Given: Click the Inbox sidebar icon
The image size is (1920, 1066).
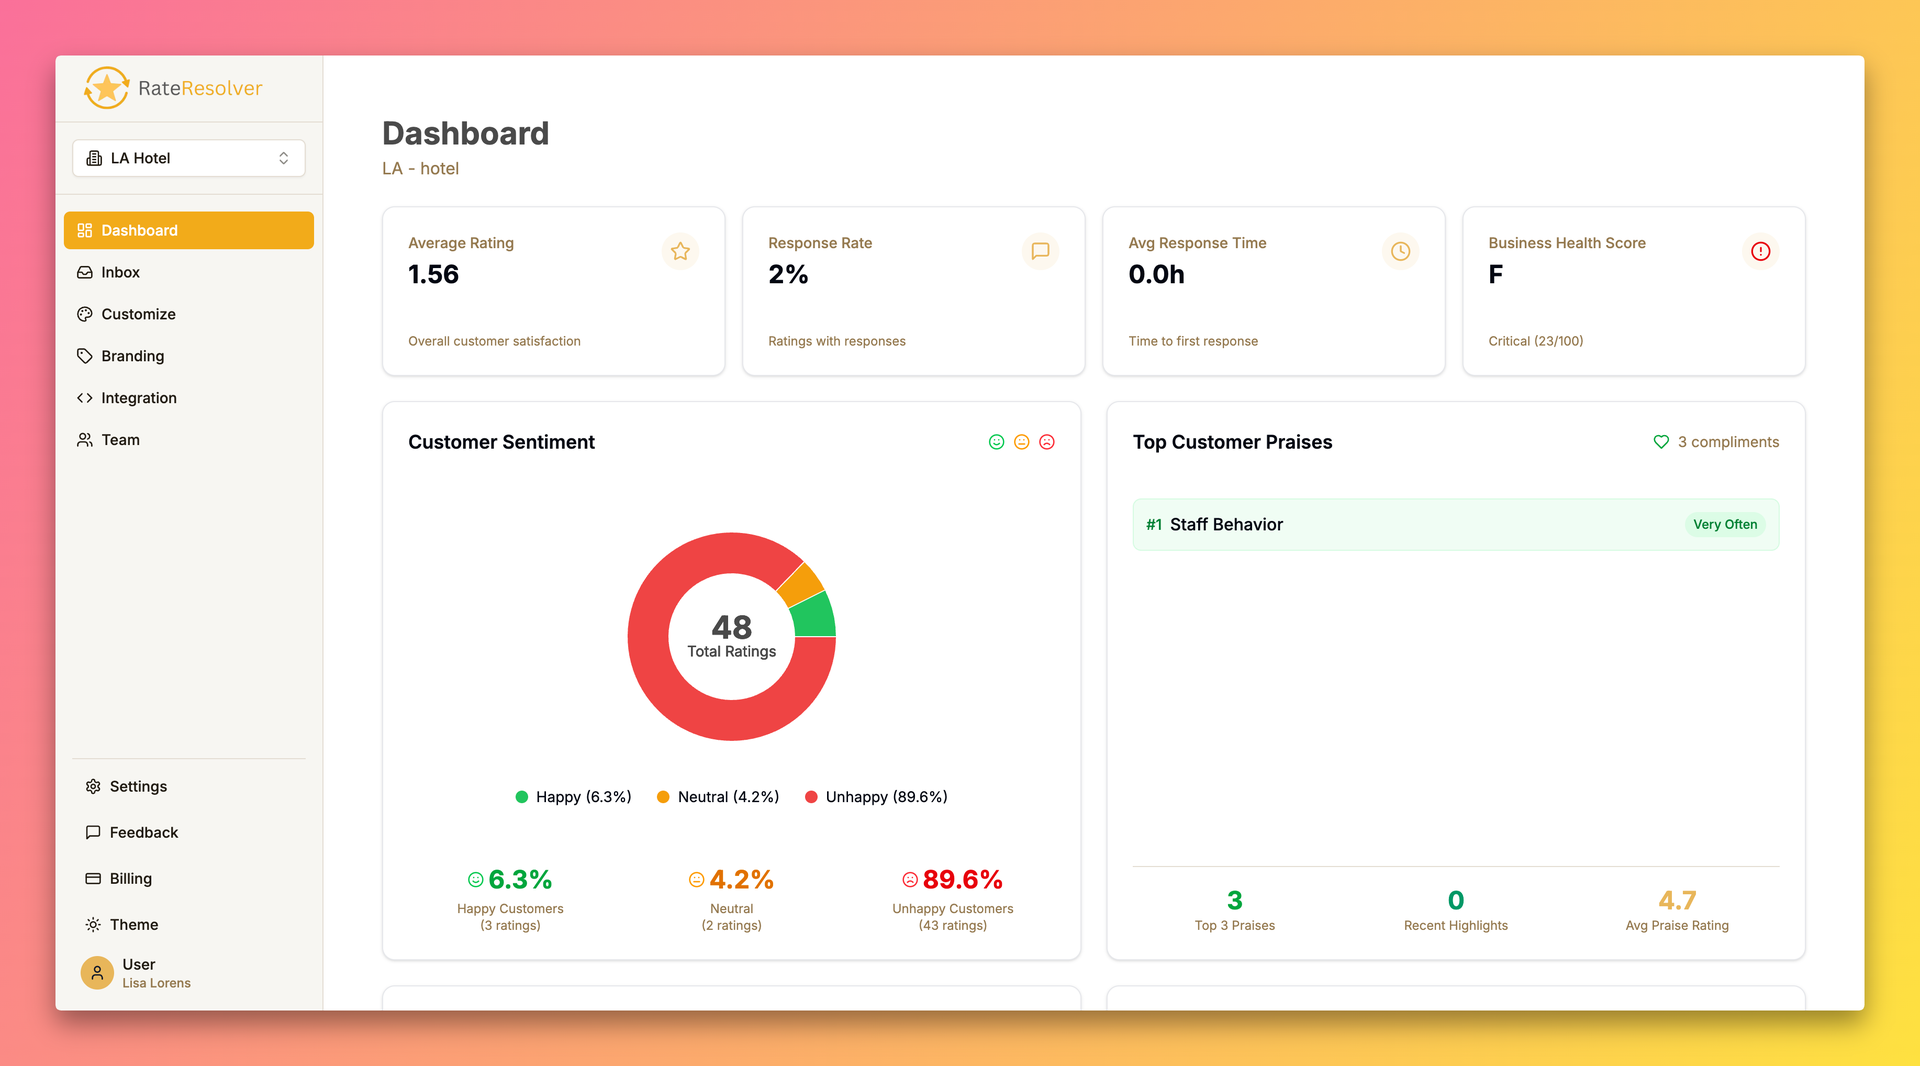Looking at the screenshot, I should point(86,272).
